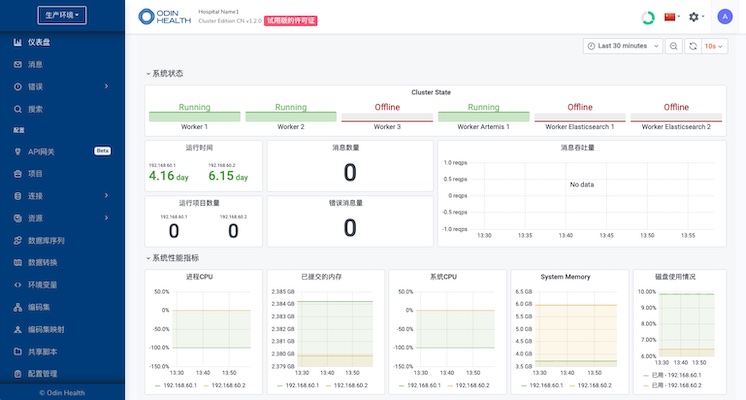
Task: Click the 数据转换 sidebar icon
Action: click(x=18, y=263)
